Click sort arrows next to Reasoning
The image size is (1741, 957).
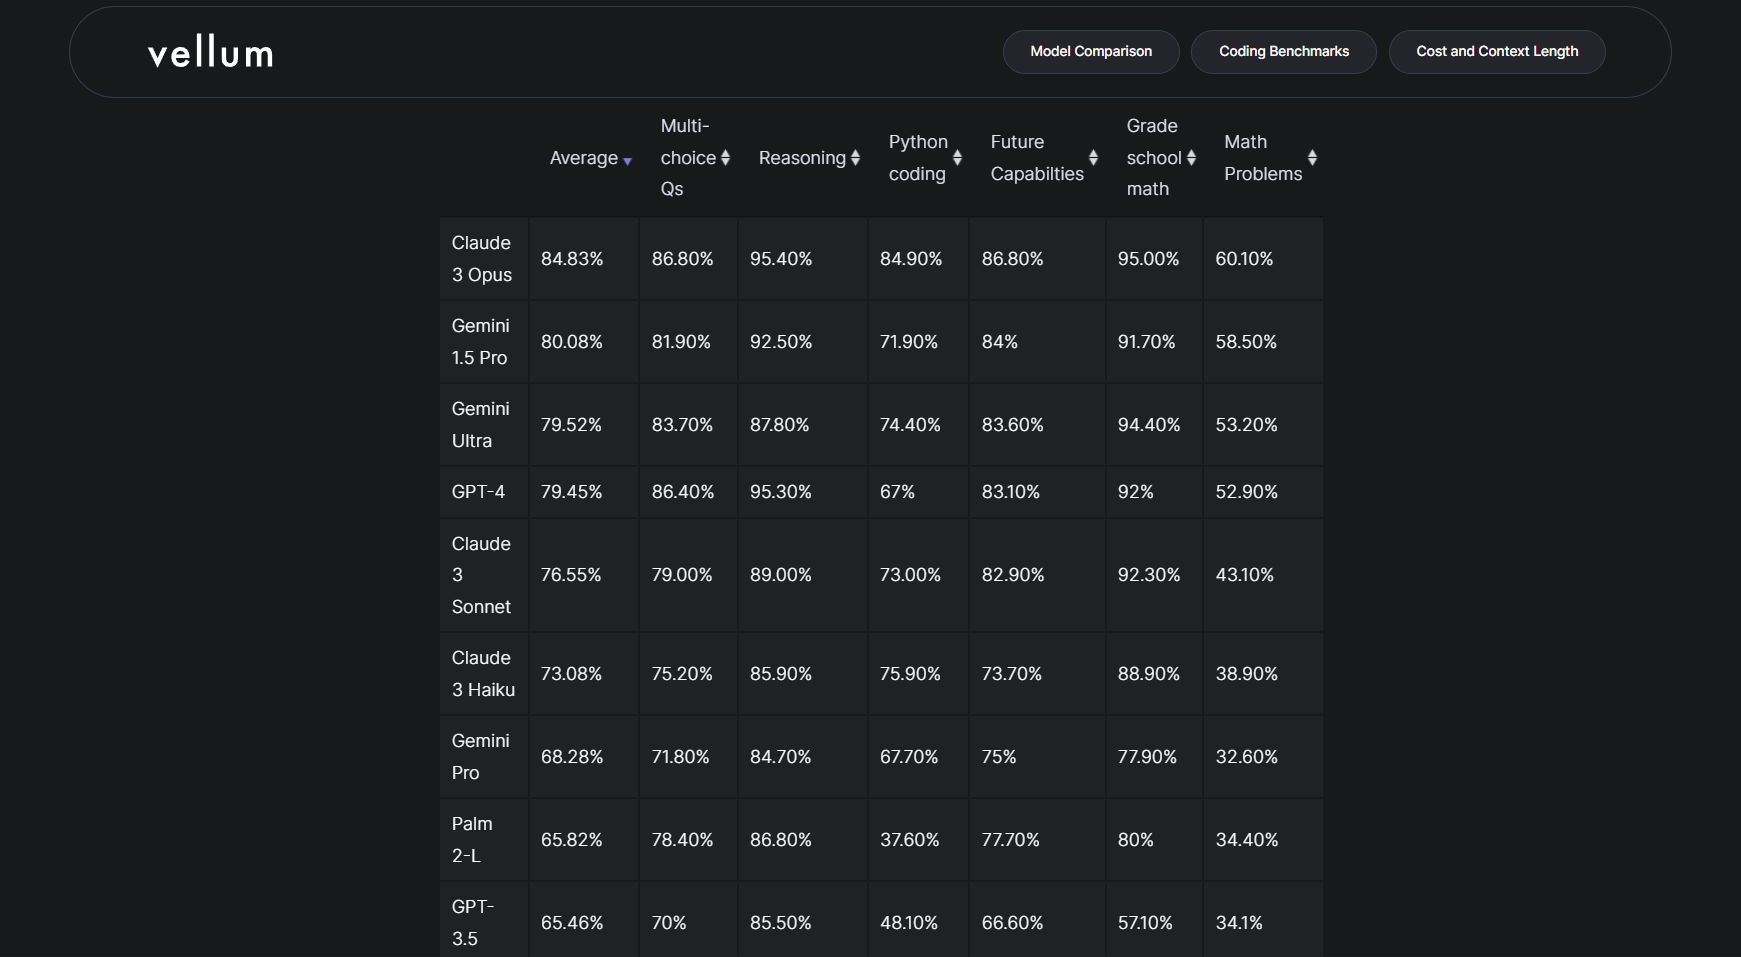(x=855, y=158)
